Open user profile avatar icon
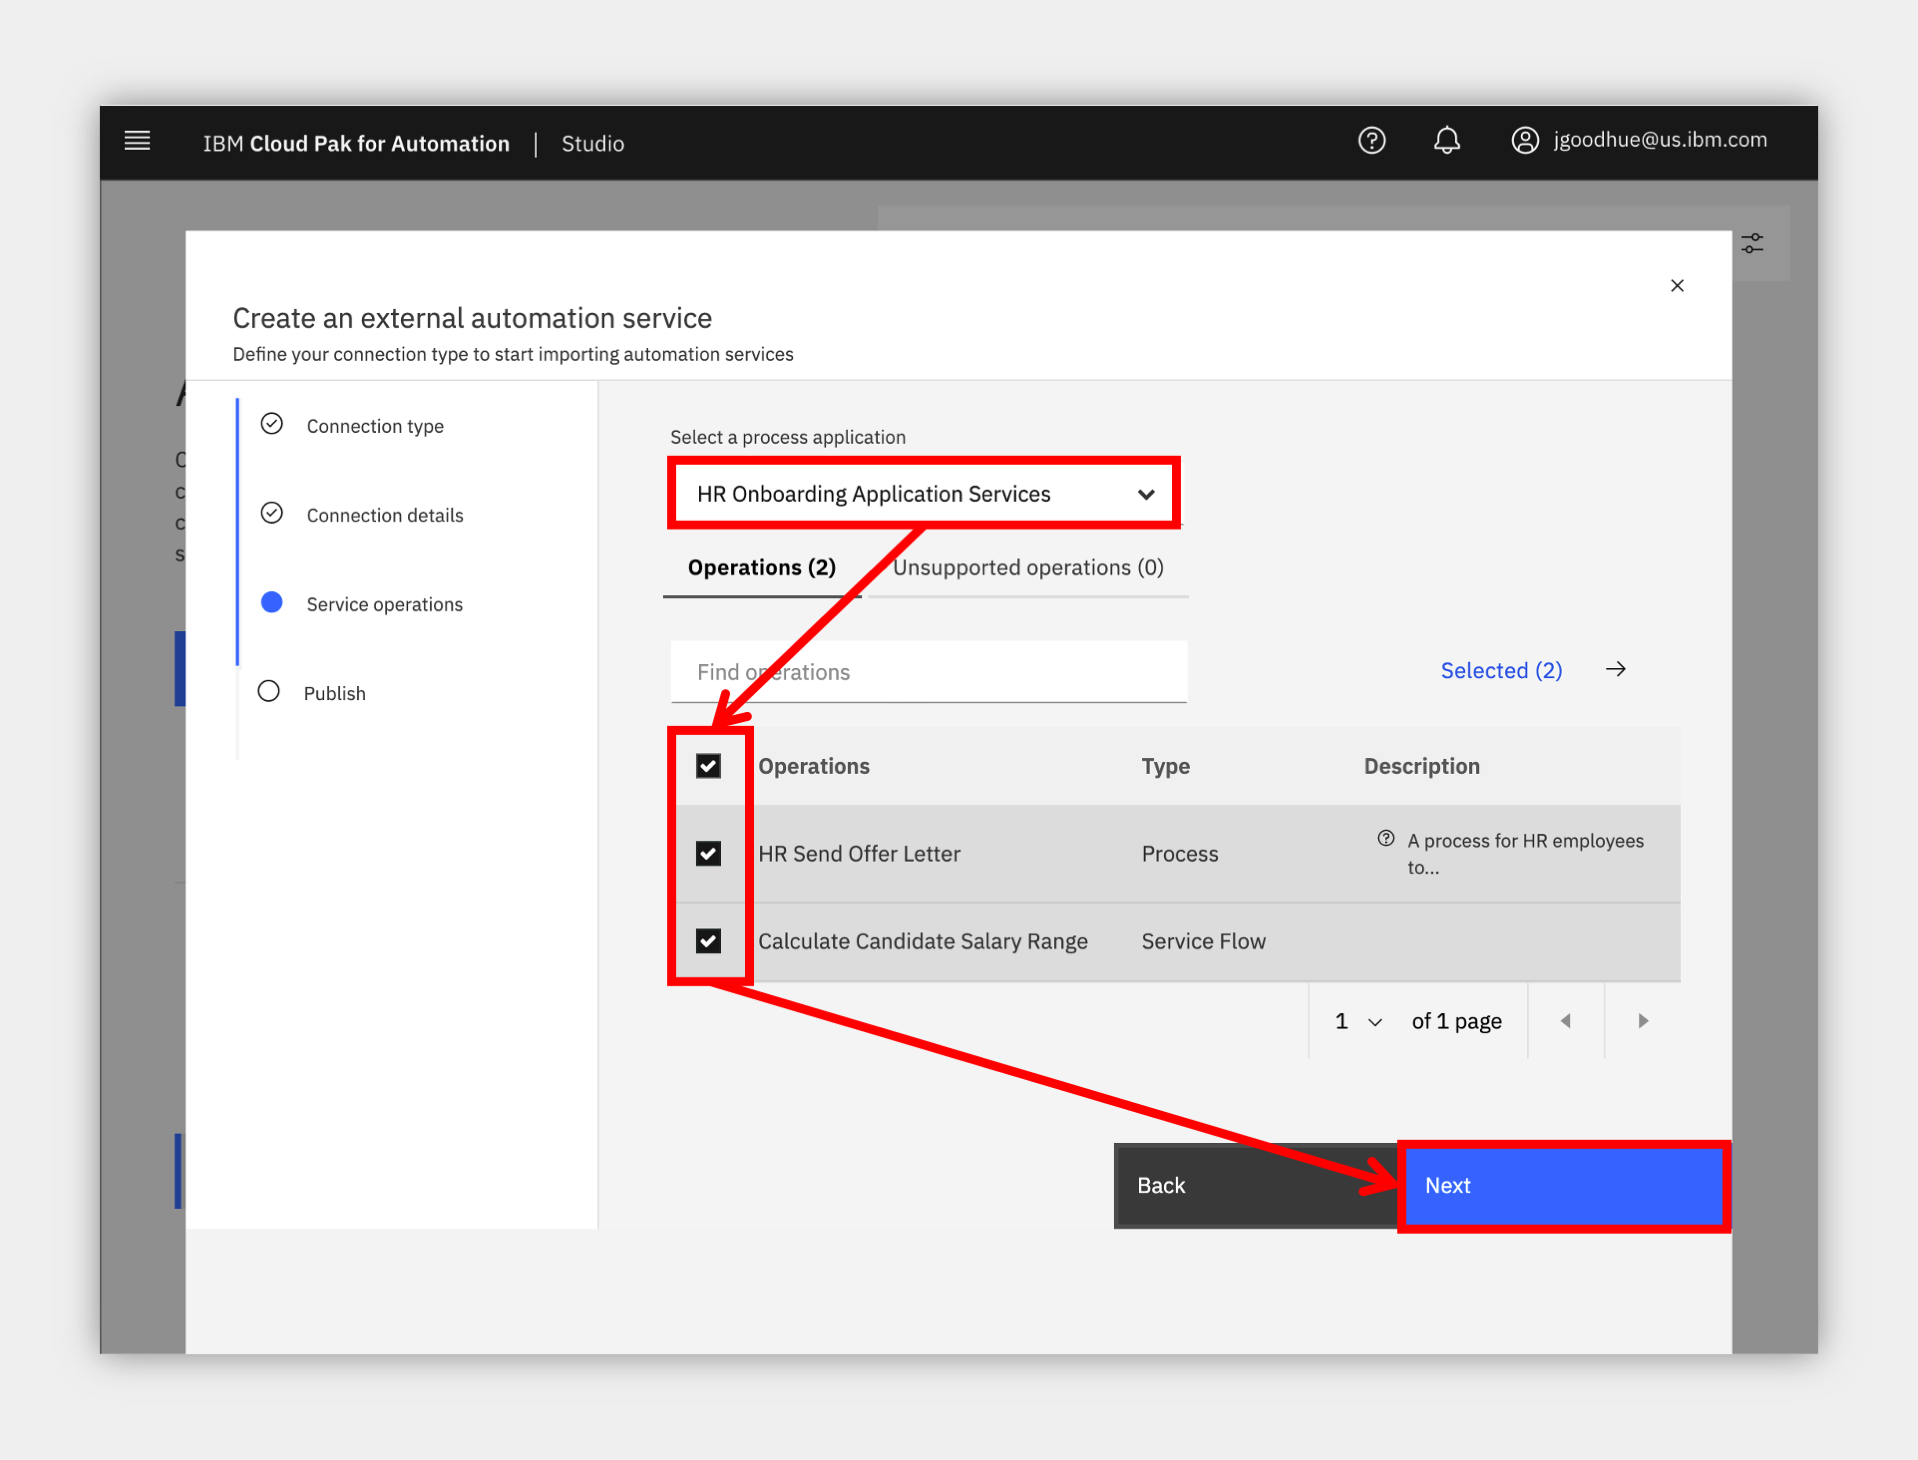Viewport: 1918px width, 1460px height. 1524,141
